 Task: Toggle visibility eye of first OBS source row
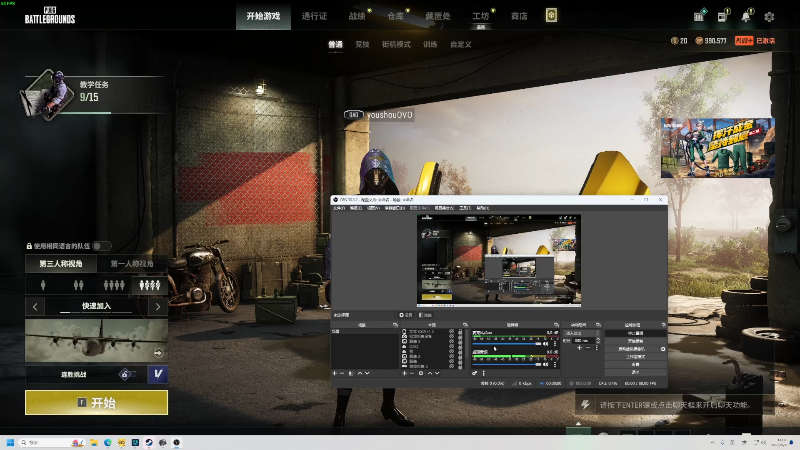[x=452, y=331]
